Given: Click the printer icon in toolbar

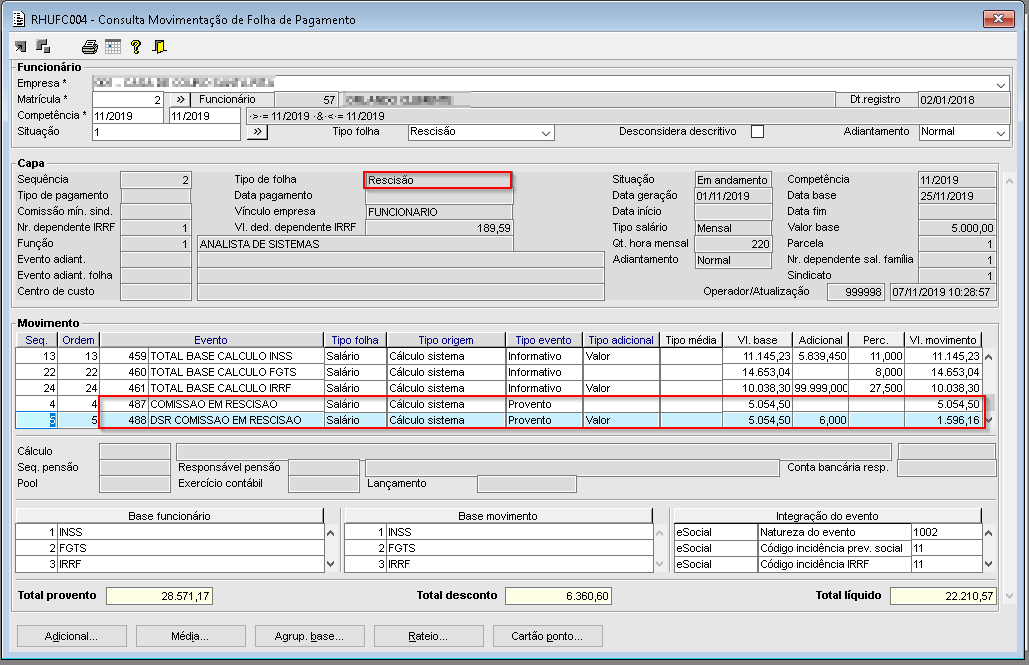Looking at the screenshot, I should point(90,46).
